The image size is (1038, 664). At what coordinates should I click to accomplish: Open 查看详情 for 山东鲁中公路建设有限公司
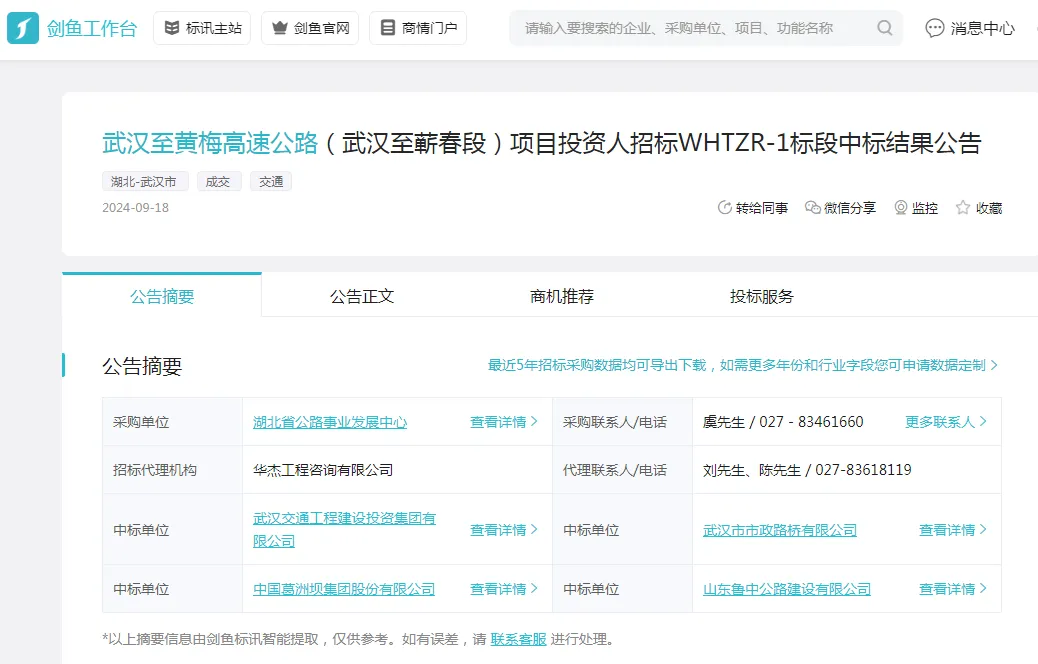951,589
